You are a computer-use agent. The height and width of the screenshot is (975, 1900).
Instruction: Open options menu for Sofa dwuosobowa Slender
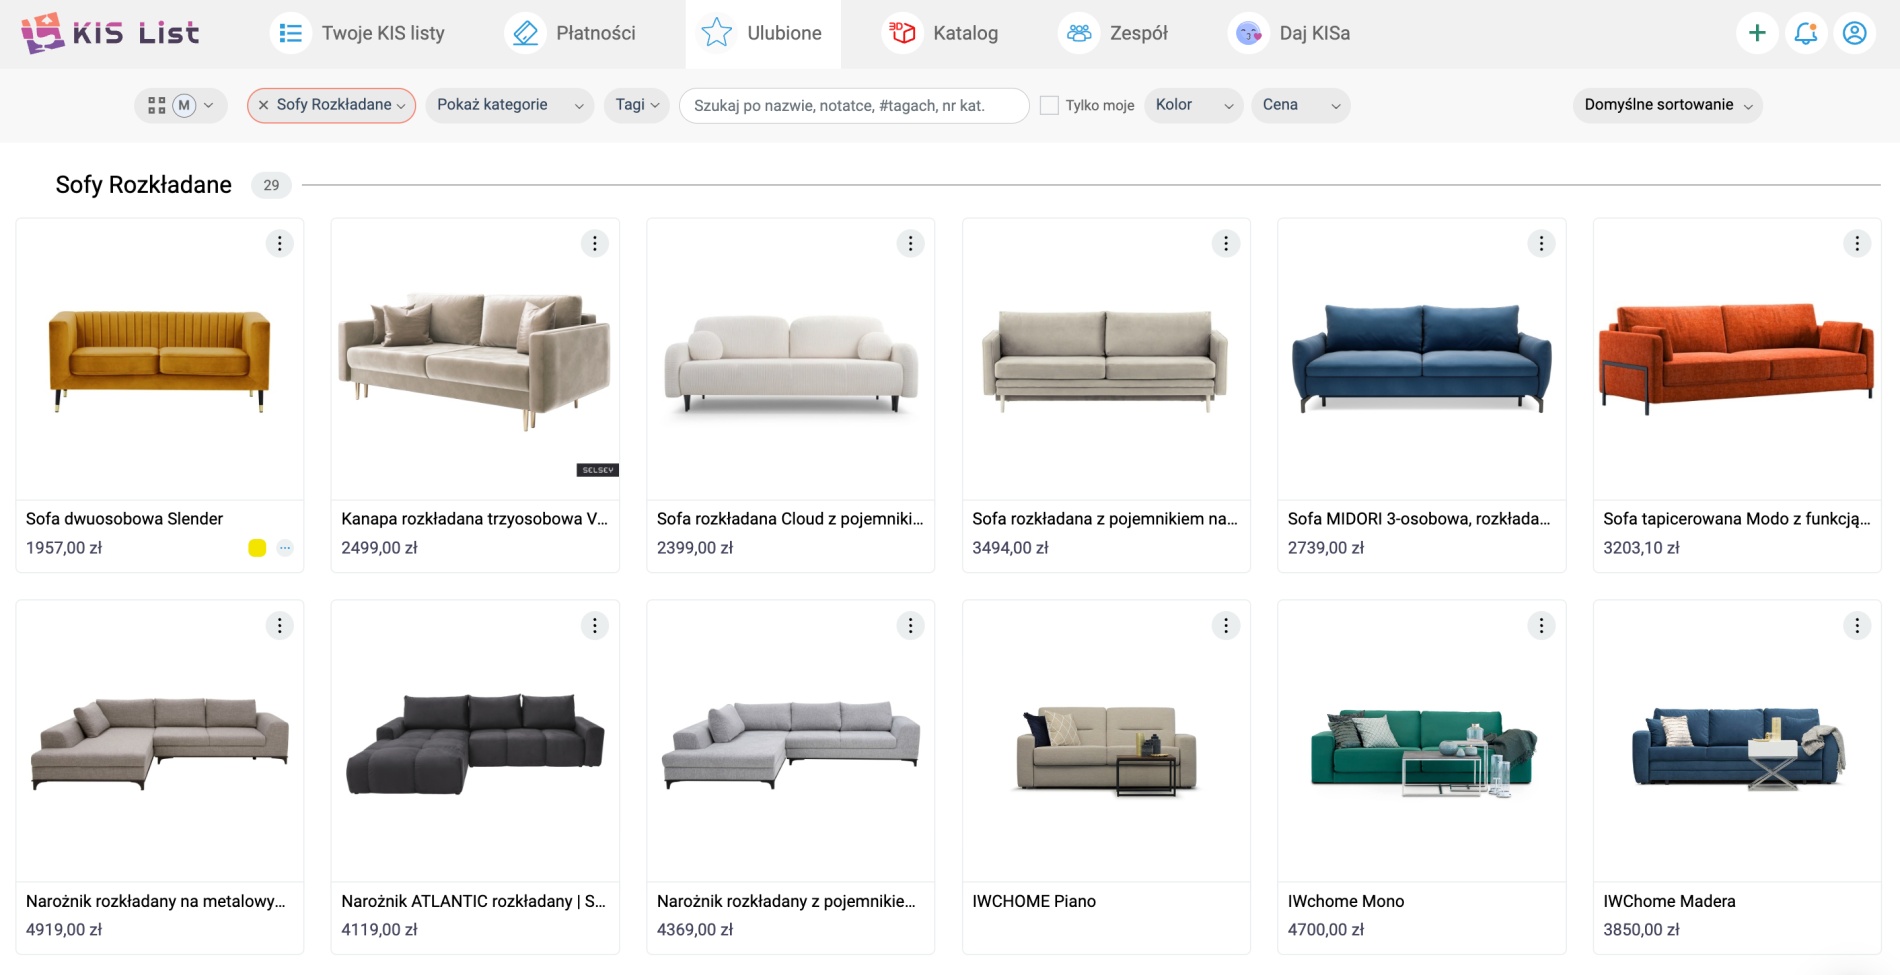pyautogui.click(x=279, y=243)
